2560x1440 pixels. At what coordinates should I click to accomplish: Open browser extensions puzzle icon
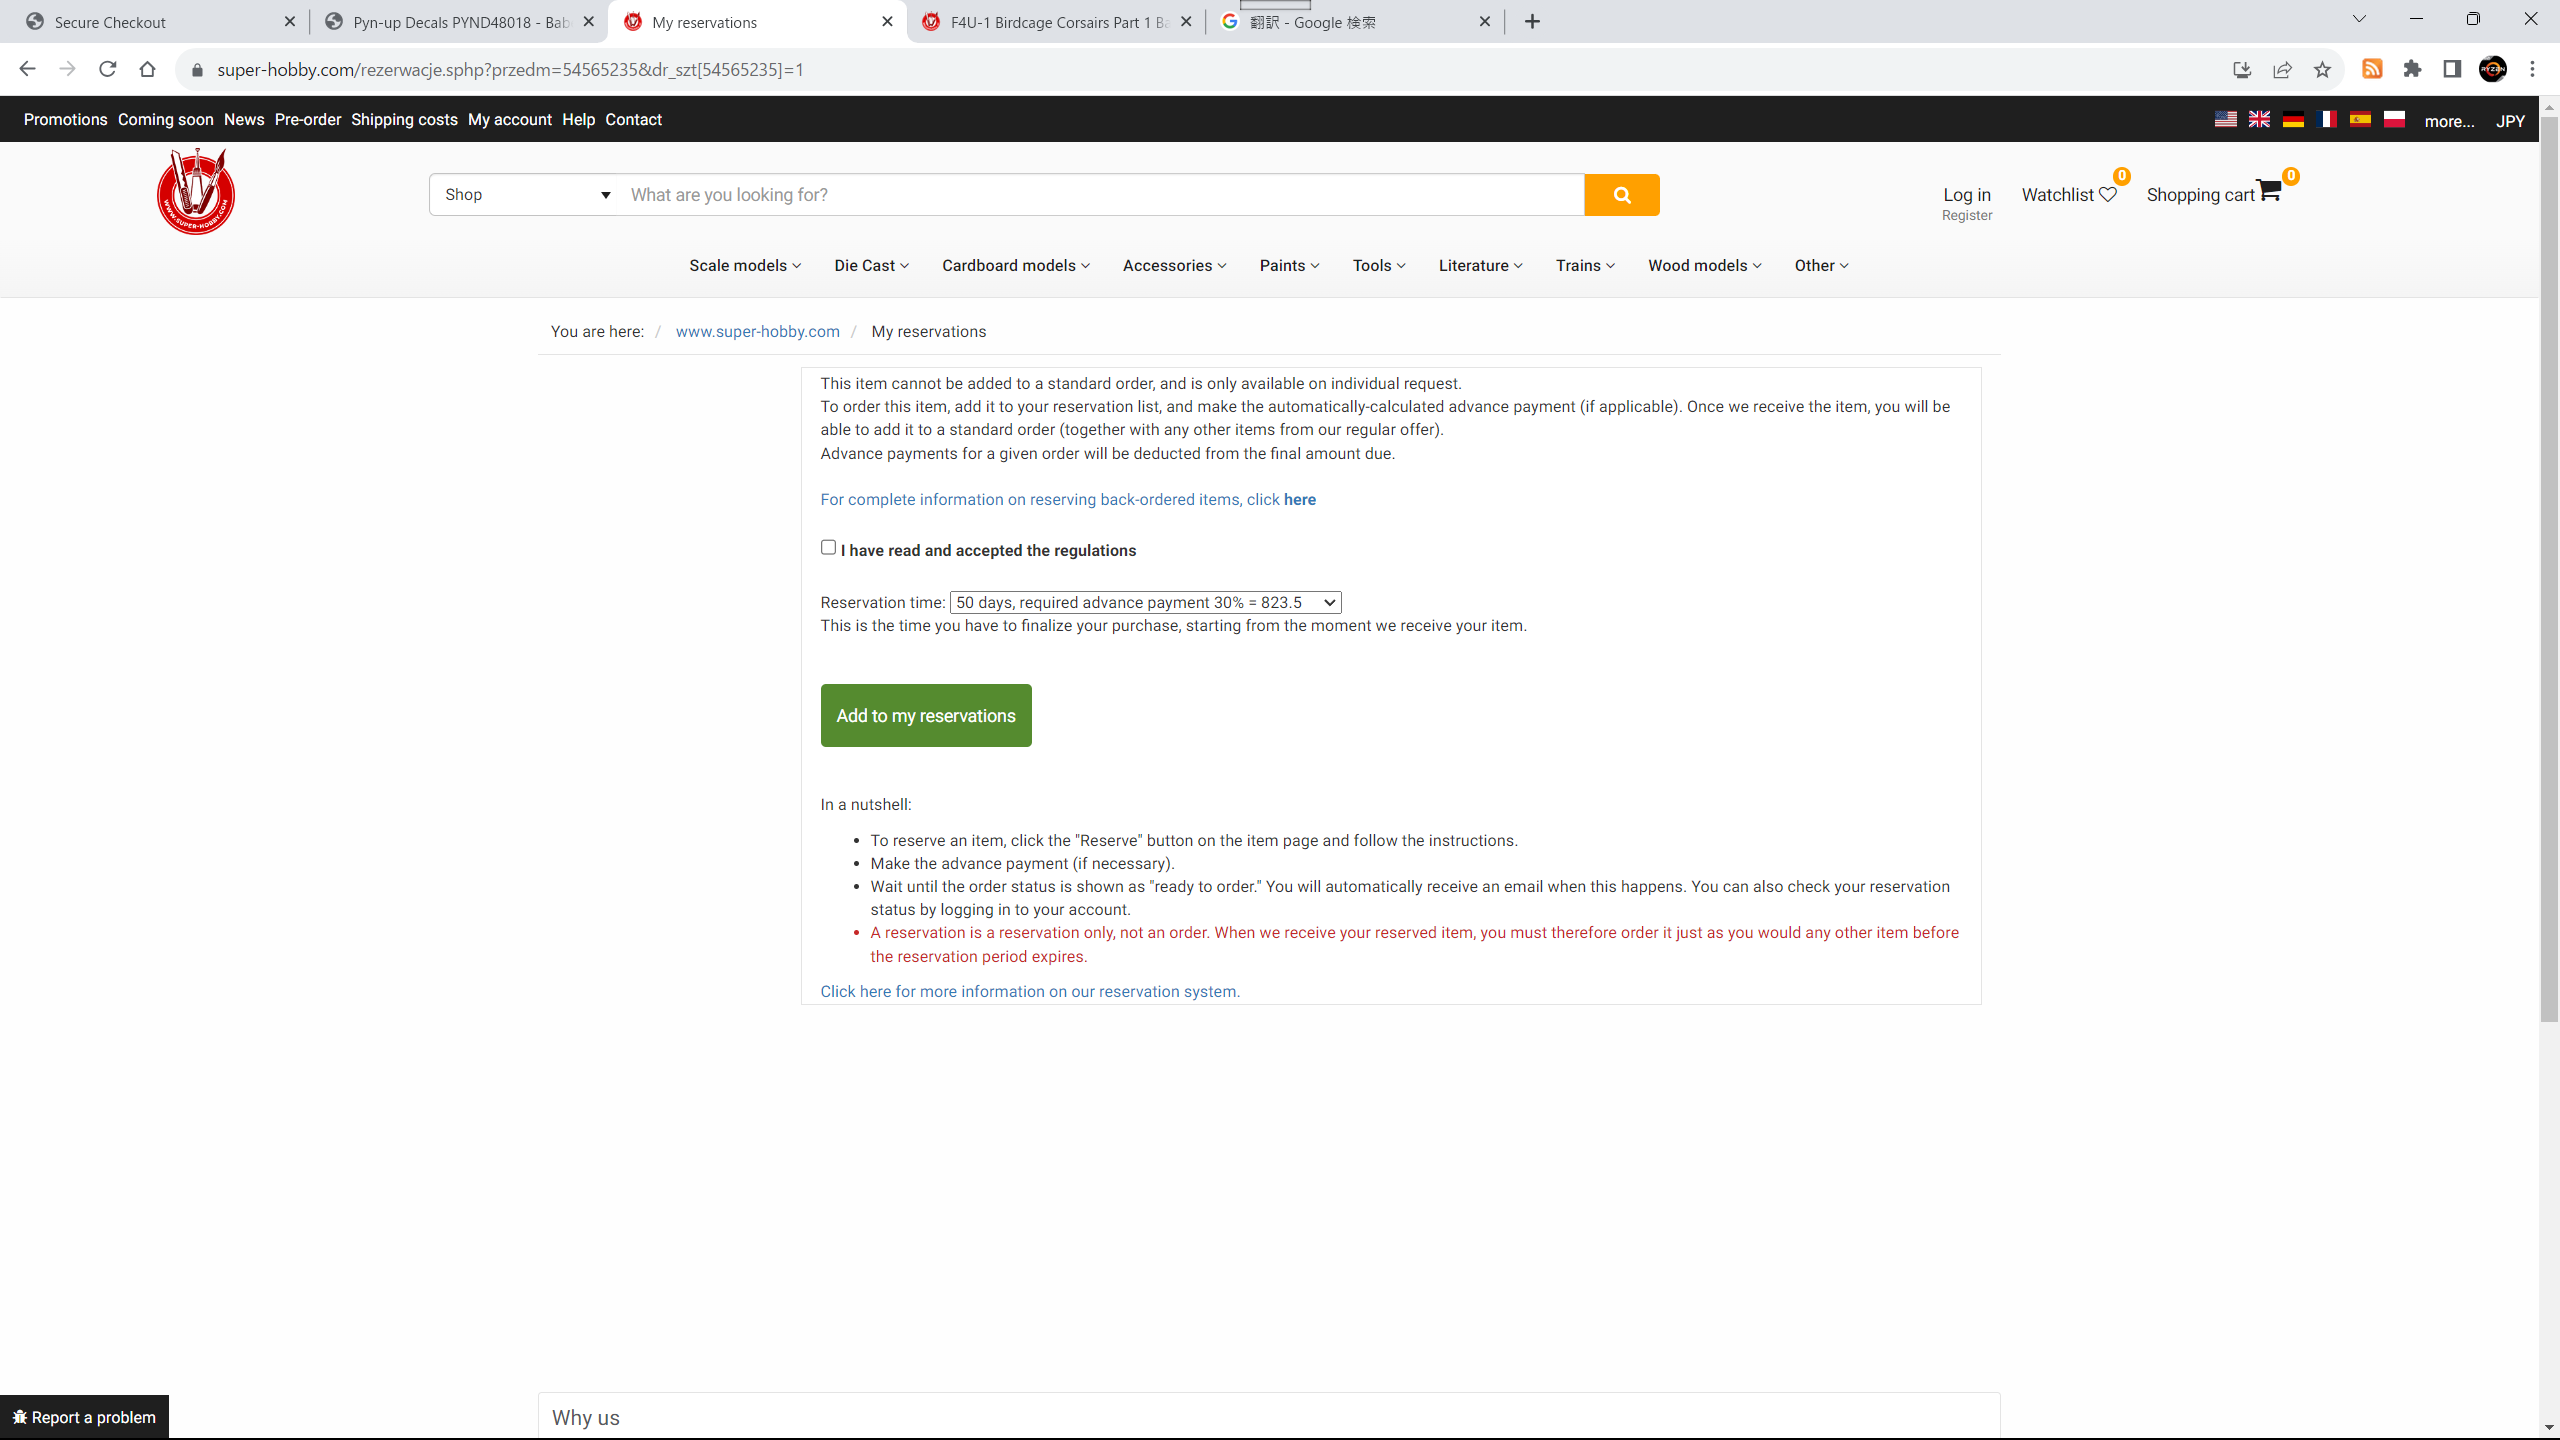[x=2412, y=69]
